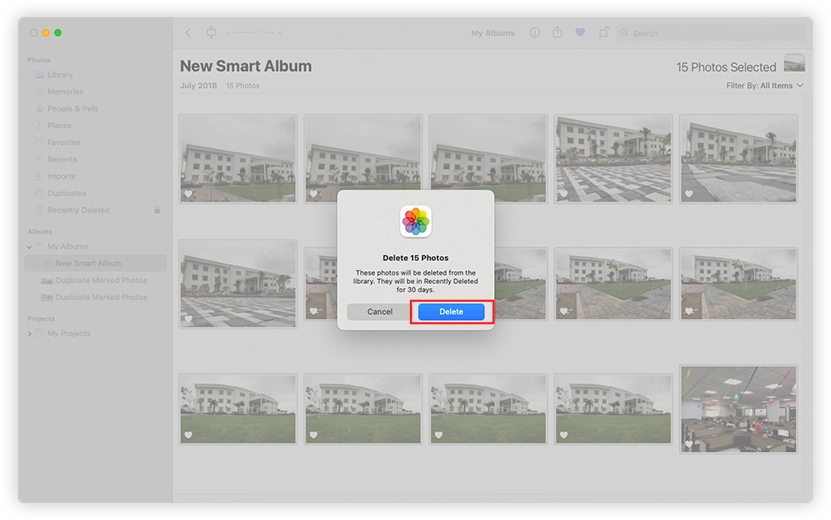The width and height of the screenshot is (831, 520).
Task: Open Places in the sidebar
Action: coord(59,126)
